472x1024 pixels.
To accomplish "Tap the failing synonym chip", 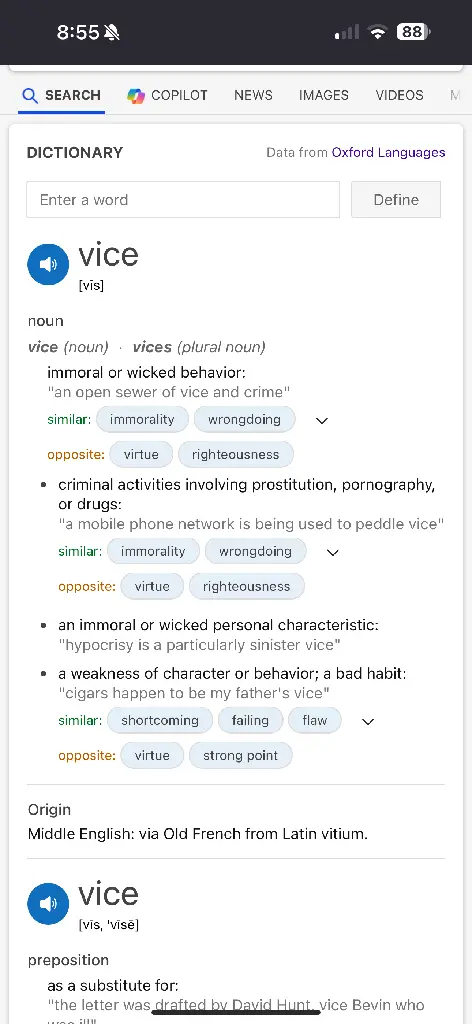I will point(250,720).
